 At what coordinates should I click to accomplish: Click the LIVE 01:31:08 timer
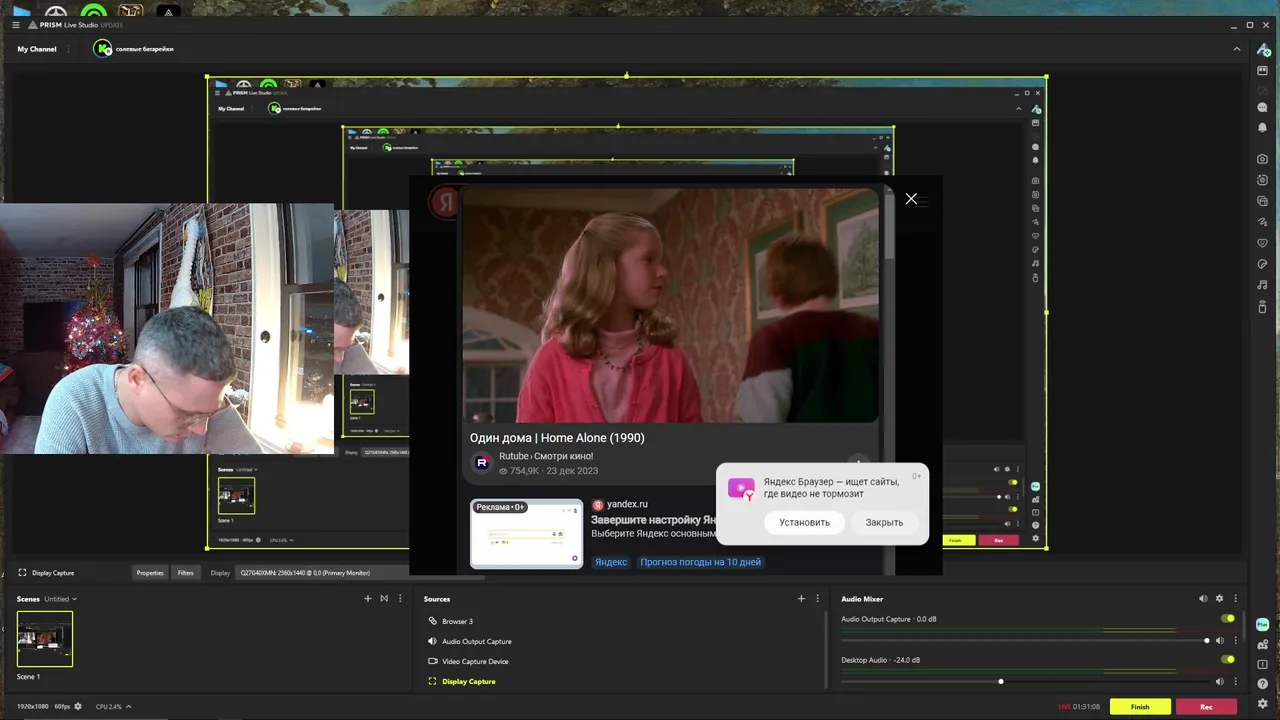point(1080,707)
